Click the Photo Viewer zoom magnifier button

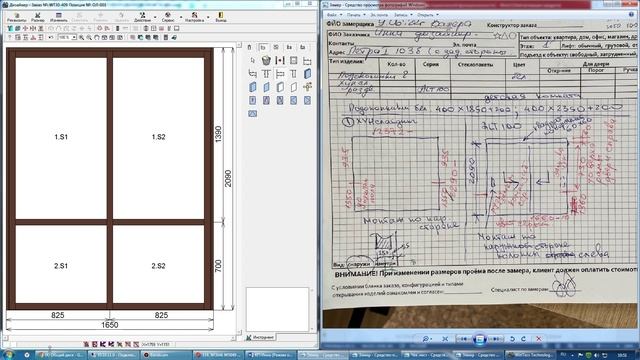coord(427,339)
